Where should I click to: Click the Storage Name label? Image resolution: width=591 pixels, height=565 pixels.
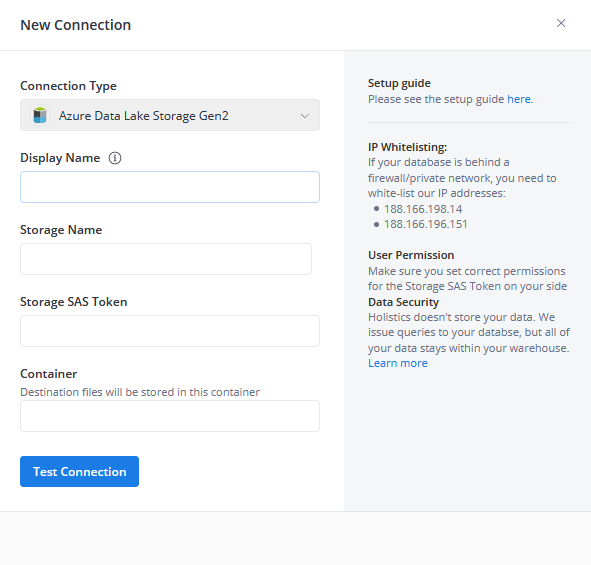[x=61, y=230]
